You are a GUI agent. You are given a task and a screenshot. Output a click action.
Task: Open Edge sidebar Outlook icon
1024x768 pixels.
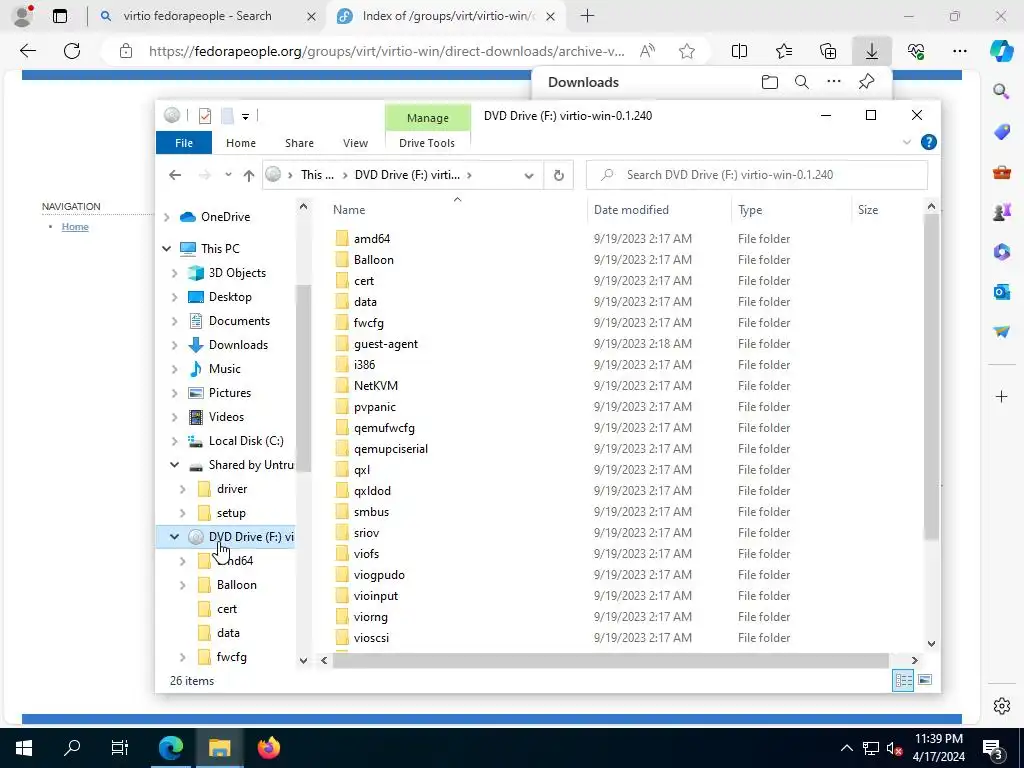(x=1001, y=291)
